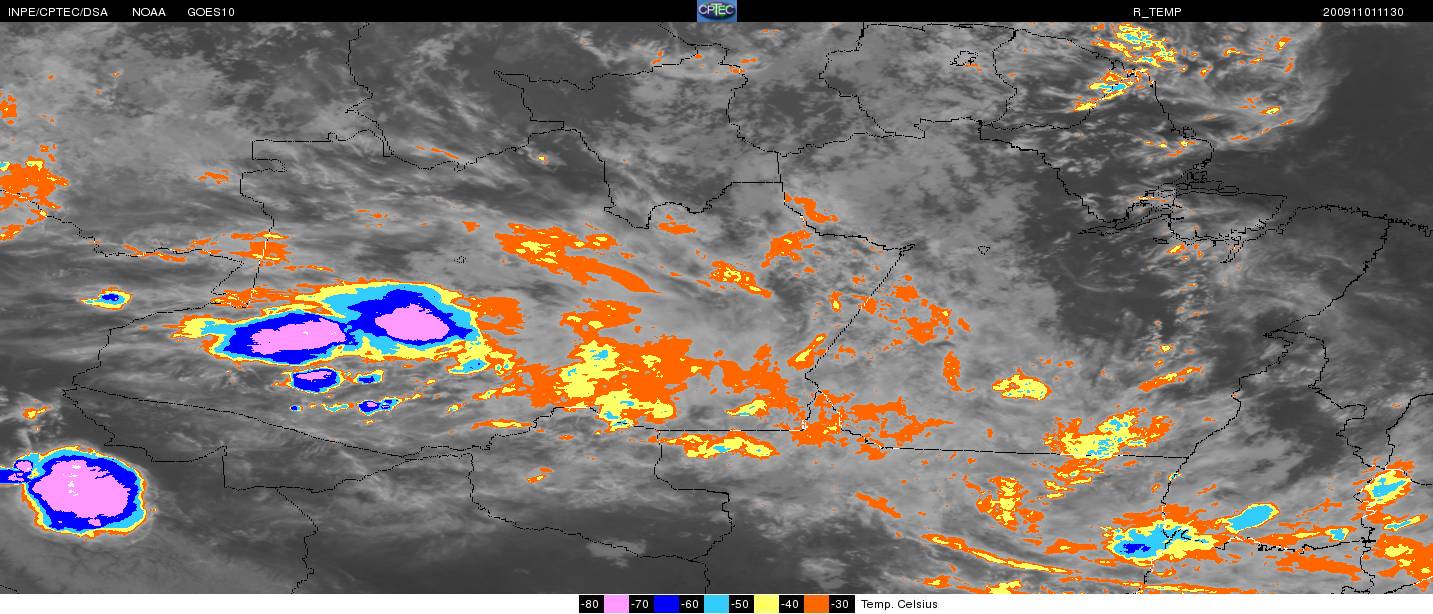Click the orange legend swatch after -40
The height and width of the screenshot is (614, 1433).
point(816,604)
